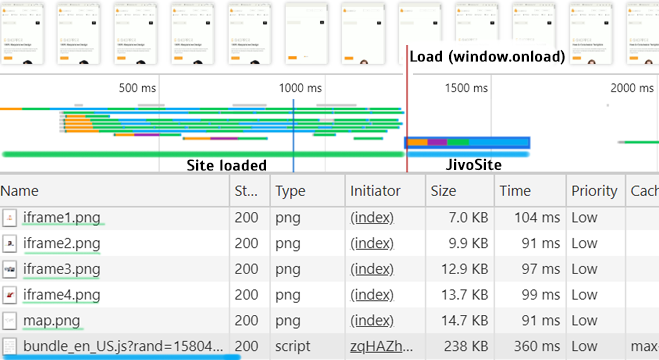The height and width of the screenshot is (360, 659).
Task: Follow the zqHAZh initiator link for bundle_en_US.js
Action: 381,347
